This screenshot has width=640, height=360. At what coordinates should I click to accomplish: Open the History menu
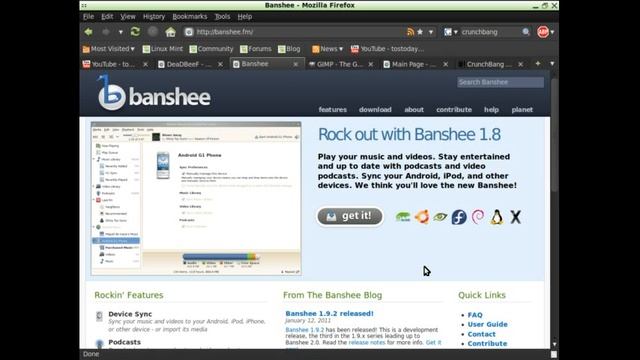(x=154, y=17)
